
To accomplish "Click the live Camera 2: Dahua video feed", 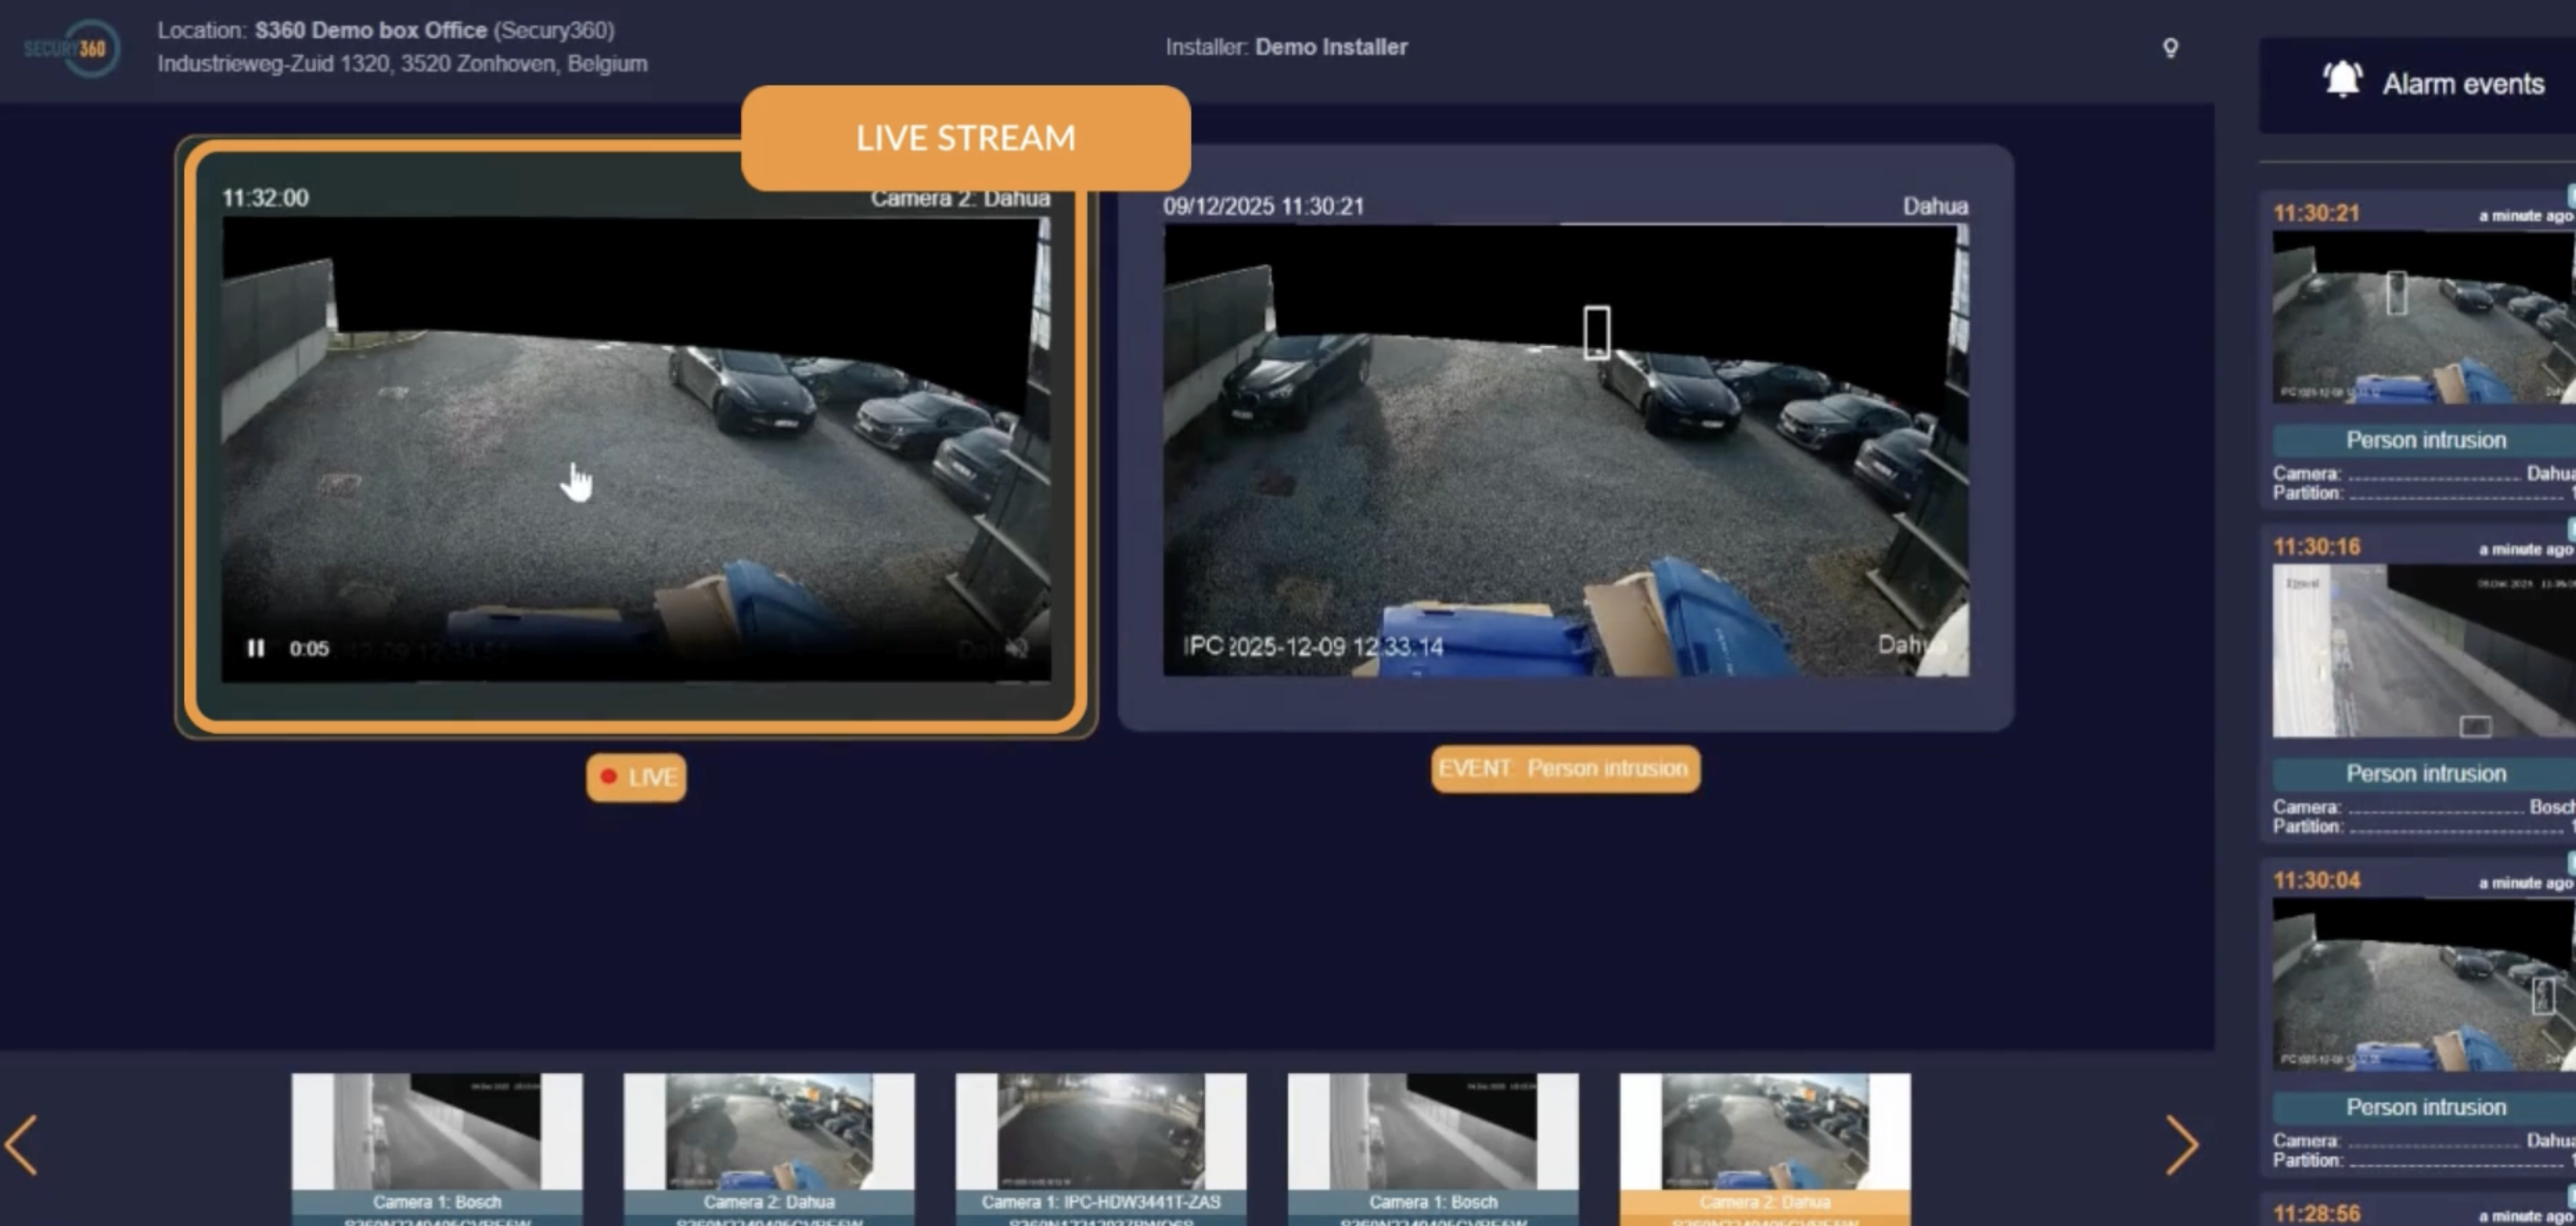I will 636,450.
